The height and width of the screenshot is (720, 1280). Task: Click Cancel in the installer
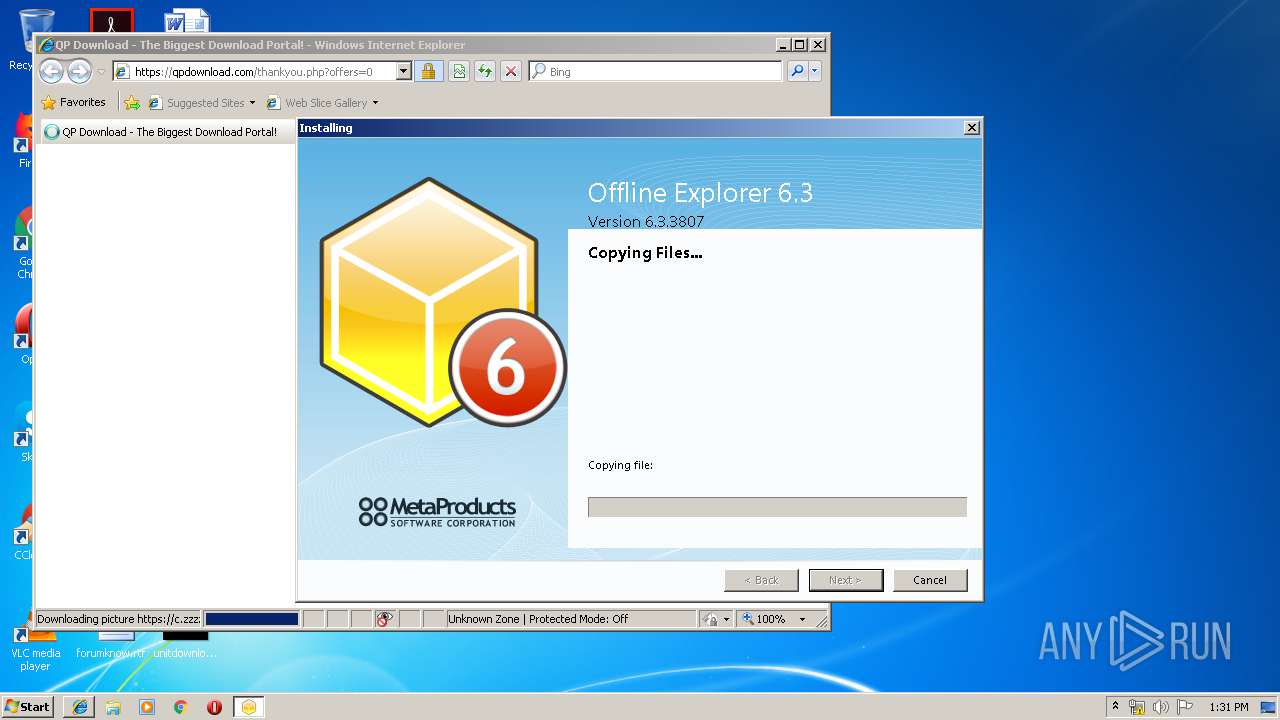coord(929,580)
